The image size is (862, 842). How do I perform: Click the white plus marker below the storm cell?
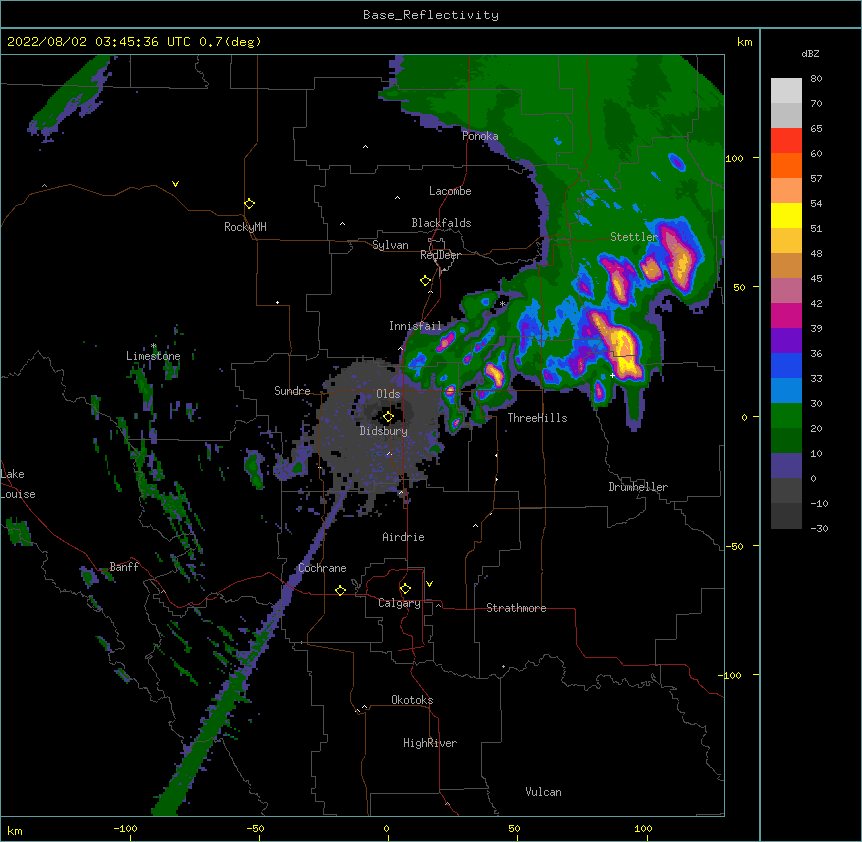coord(612,375)
